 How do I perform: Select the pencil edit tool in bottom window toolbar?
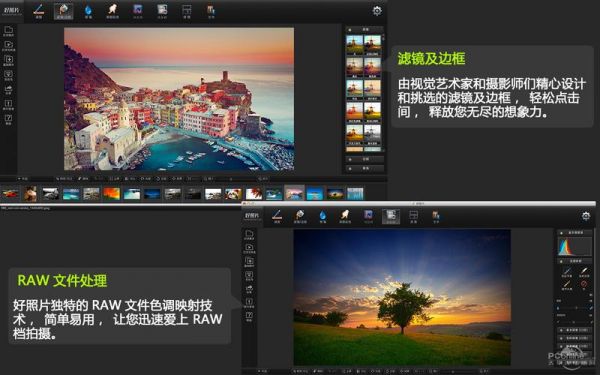pyautogui.click(x=277, y=217)
